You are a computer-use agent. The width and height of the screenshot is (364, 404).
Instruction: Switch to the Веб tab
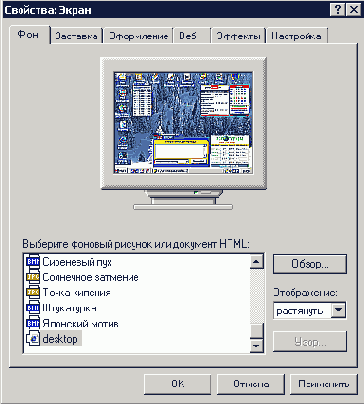point(191,36)
